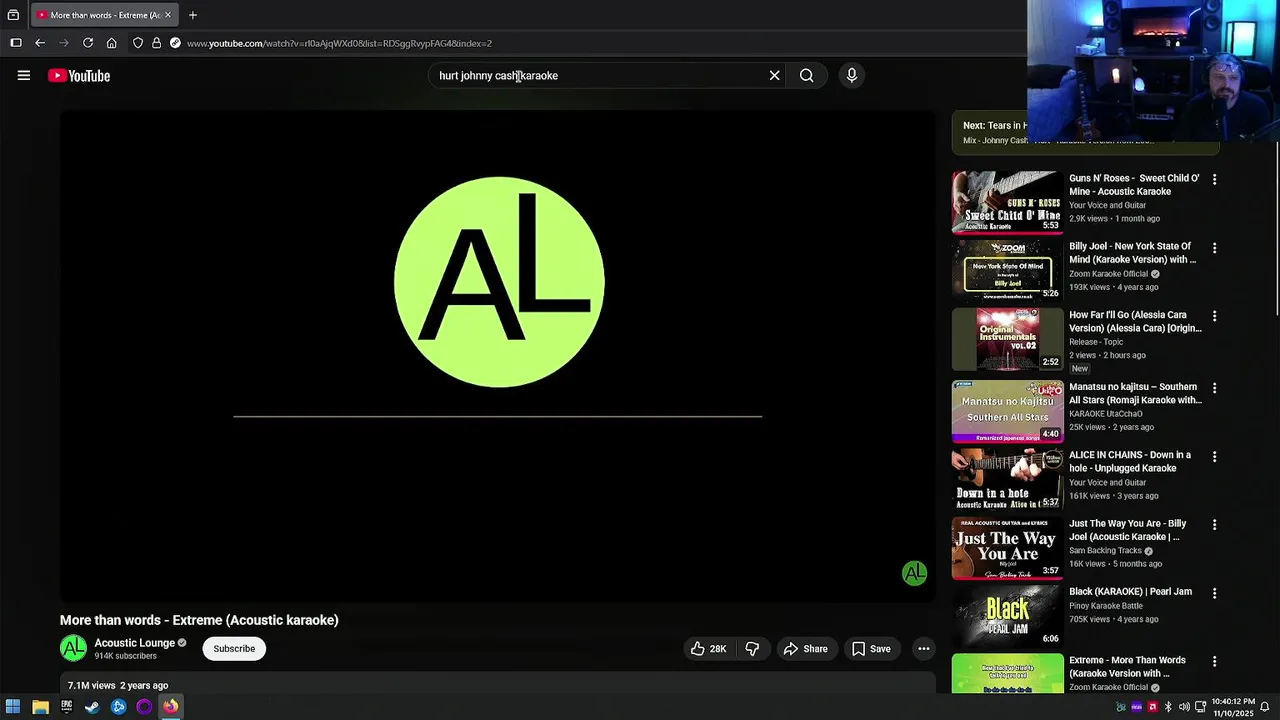Go to YouTube home via logo
Screen dimensions: 1280x720
coord(79,76)
